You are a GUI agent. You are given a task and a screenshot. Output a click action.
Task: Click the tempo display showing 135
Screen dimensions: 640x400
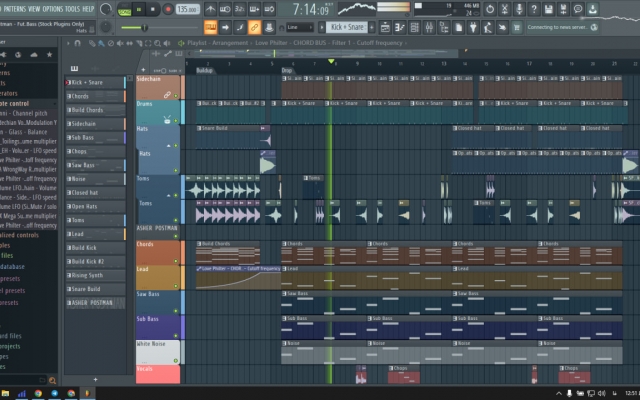[187, 9]
